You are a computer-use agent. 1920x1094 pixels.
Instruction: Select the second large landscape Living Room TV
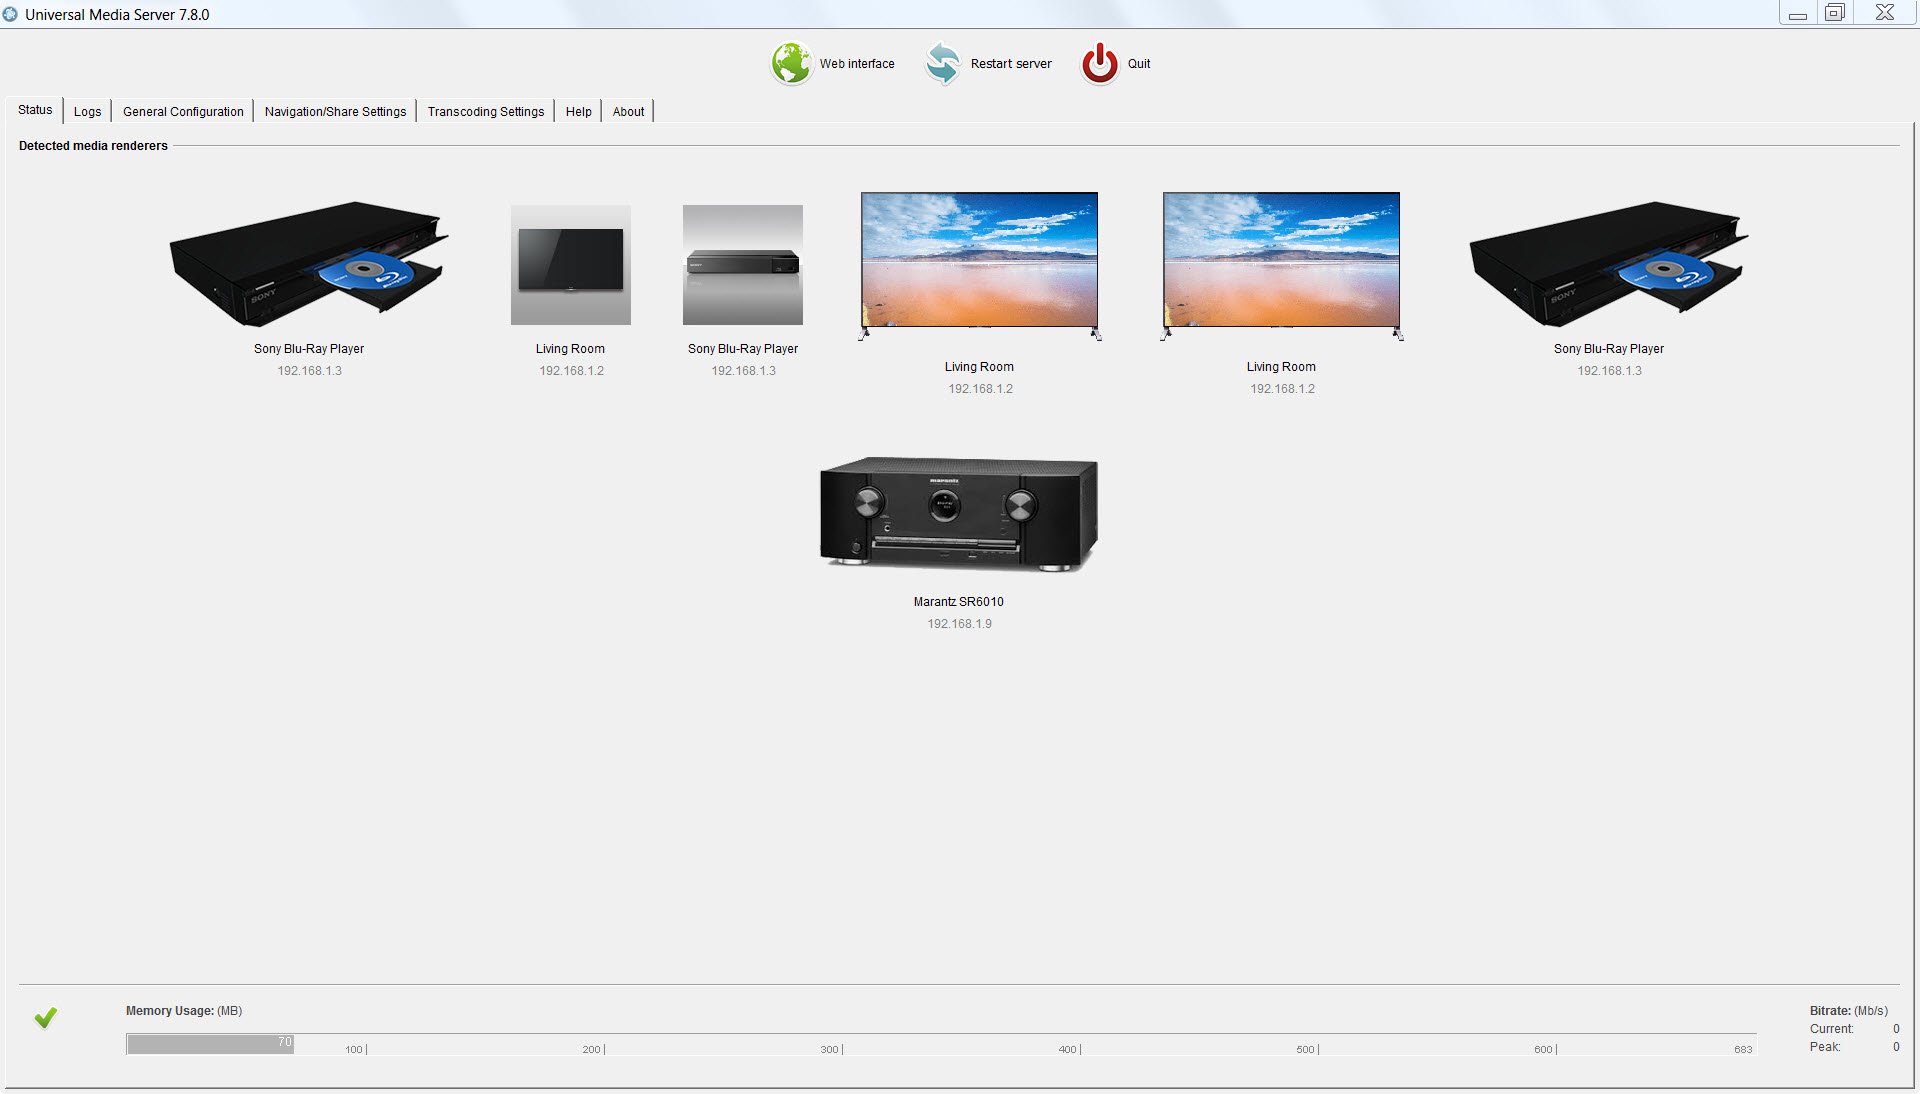point(1282,266)
